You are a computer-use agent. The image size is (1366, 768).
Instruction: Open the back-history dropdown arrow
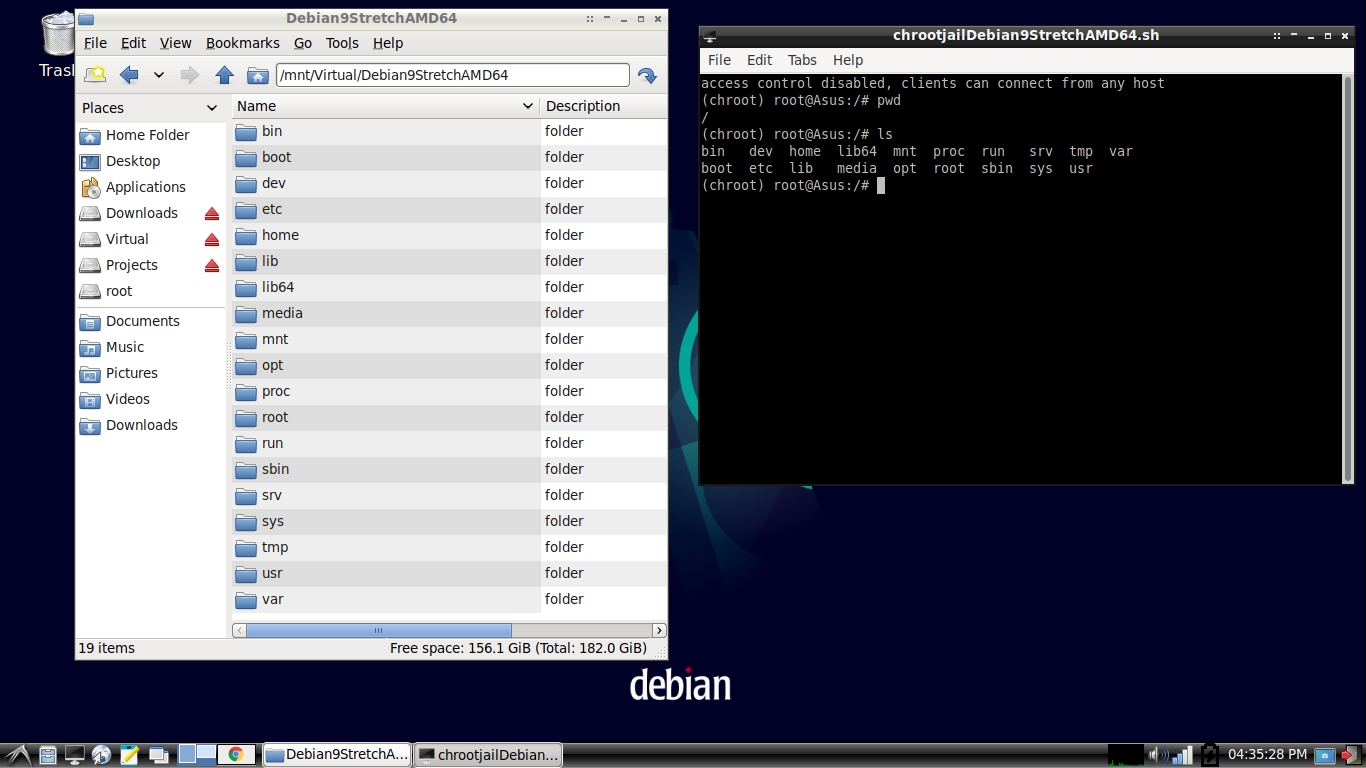(157, 74)
